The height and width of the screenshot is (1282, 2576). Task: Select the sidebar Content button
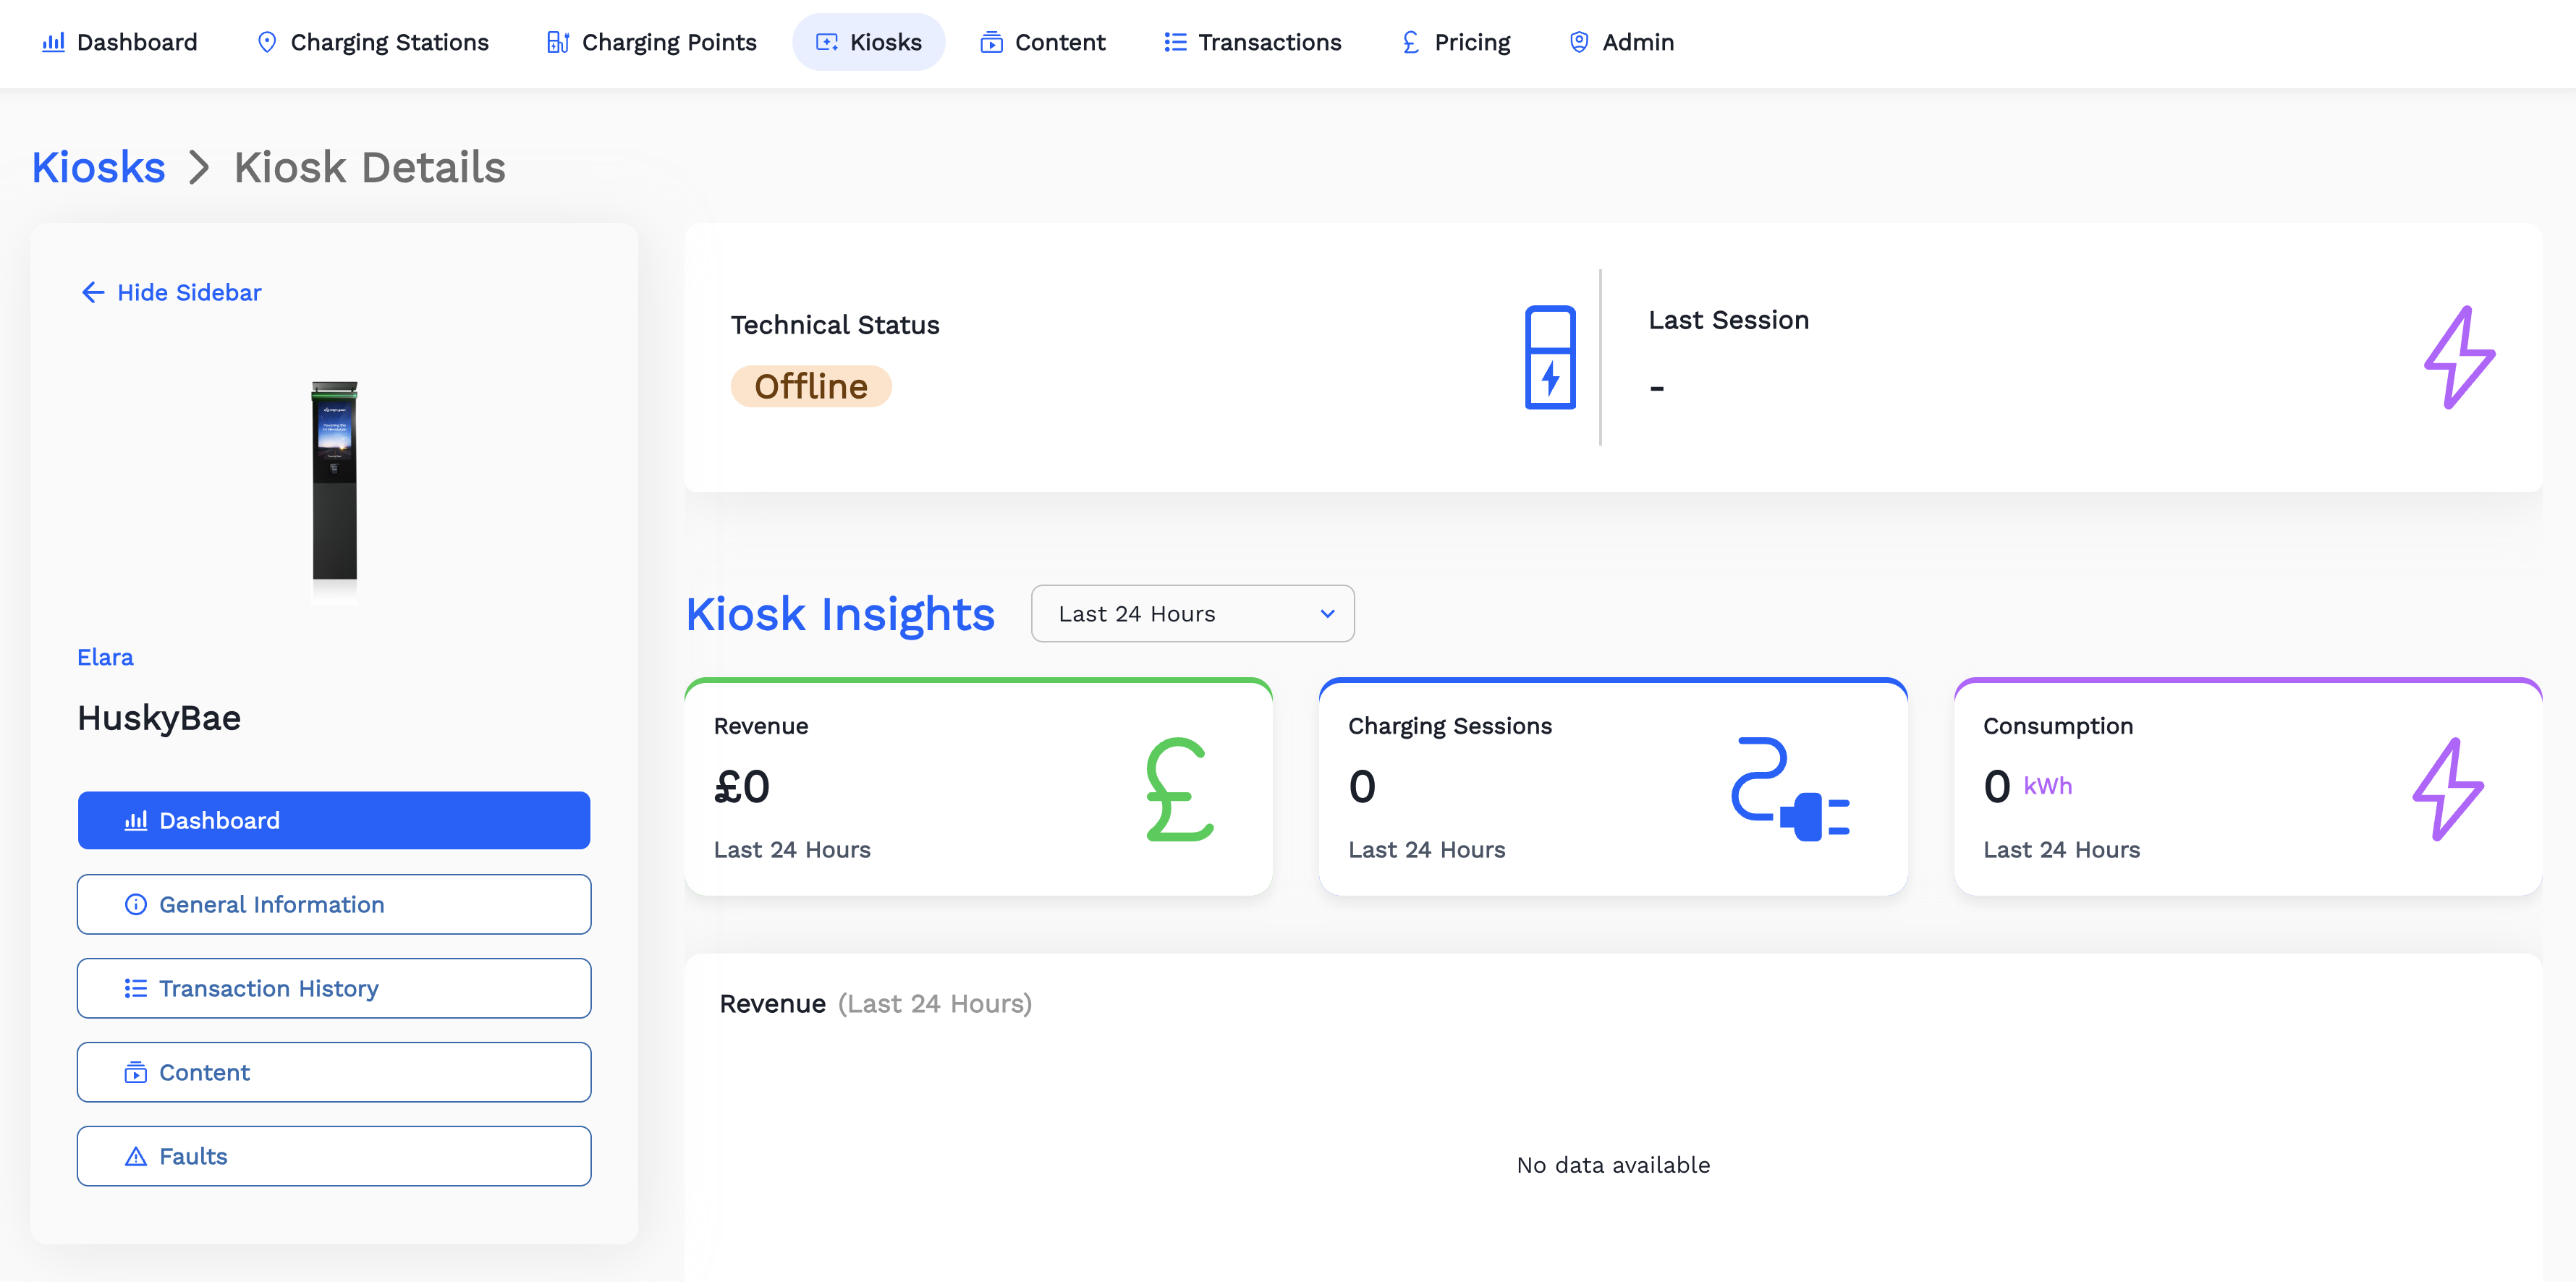[334, 1072]
